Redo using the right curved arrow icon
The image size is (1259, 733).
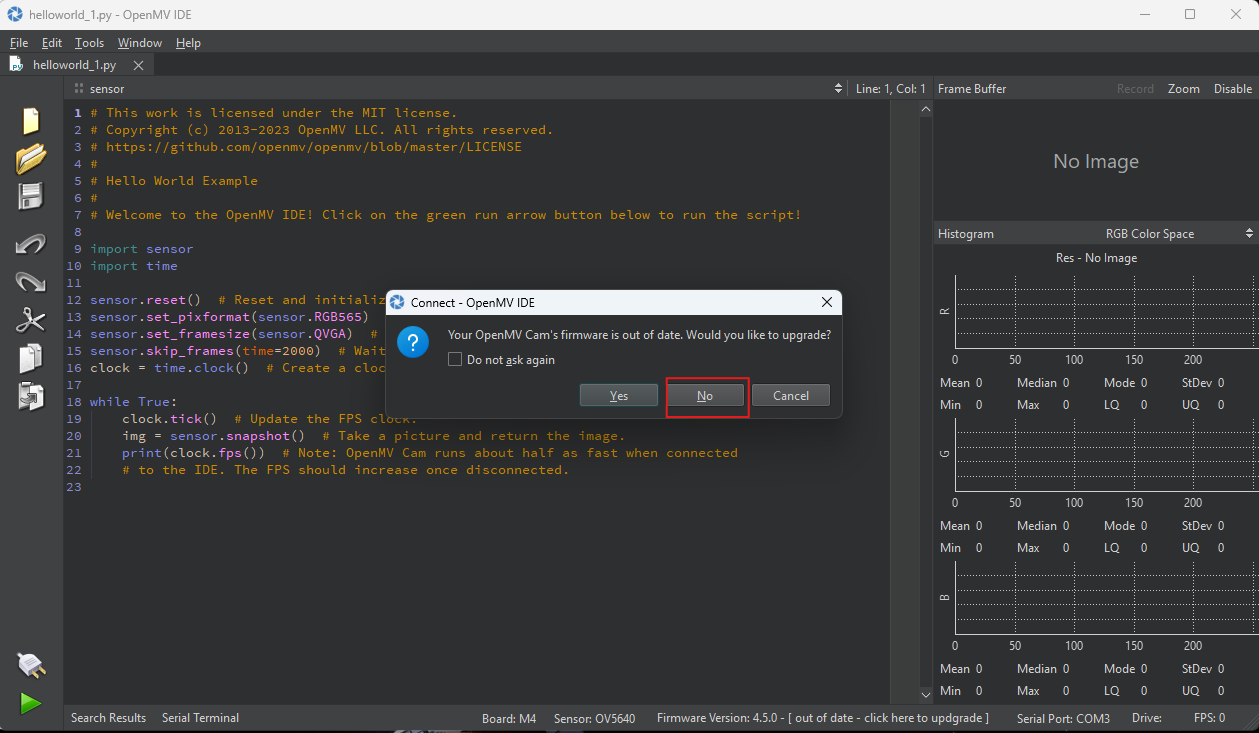tap(31, 282)
